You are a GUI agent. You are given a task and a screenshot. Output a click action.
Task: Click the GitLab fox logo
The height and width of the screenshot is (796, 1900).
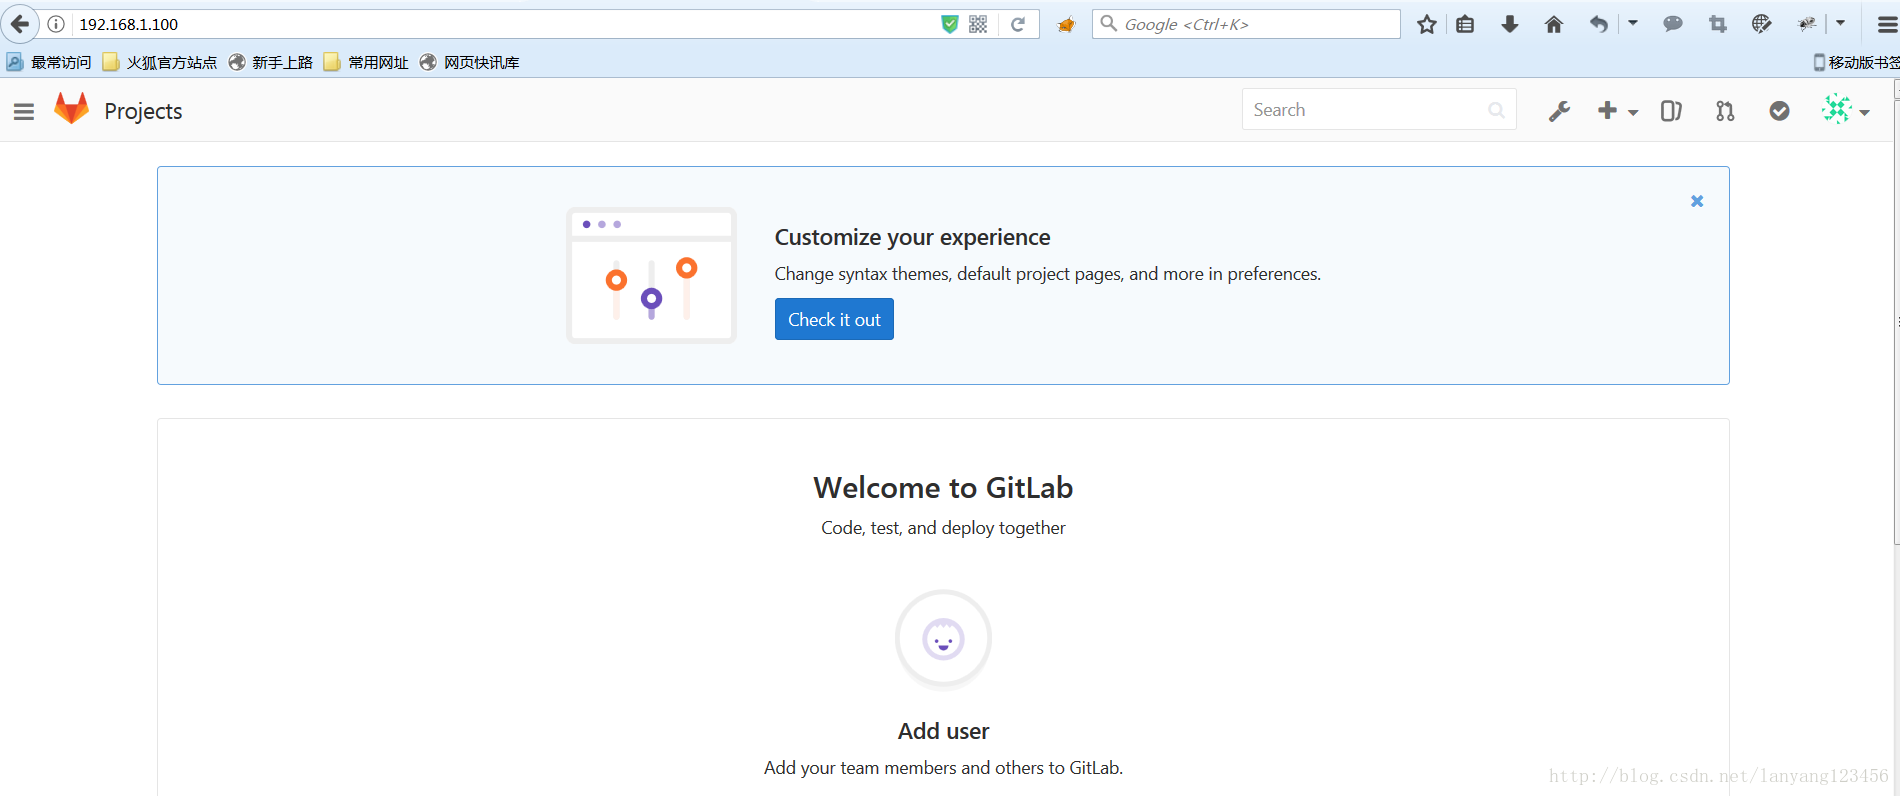point(71,109)
